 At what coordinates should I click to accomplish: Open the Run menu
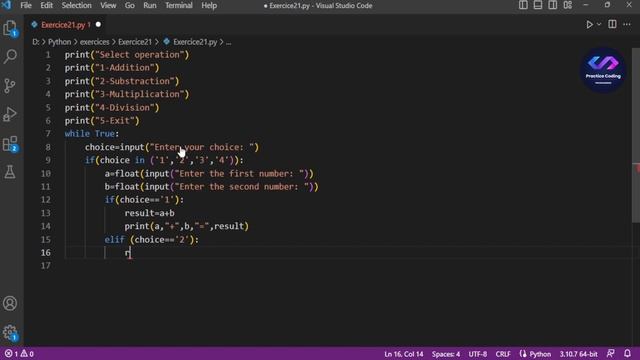tap(150, 6)
